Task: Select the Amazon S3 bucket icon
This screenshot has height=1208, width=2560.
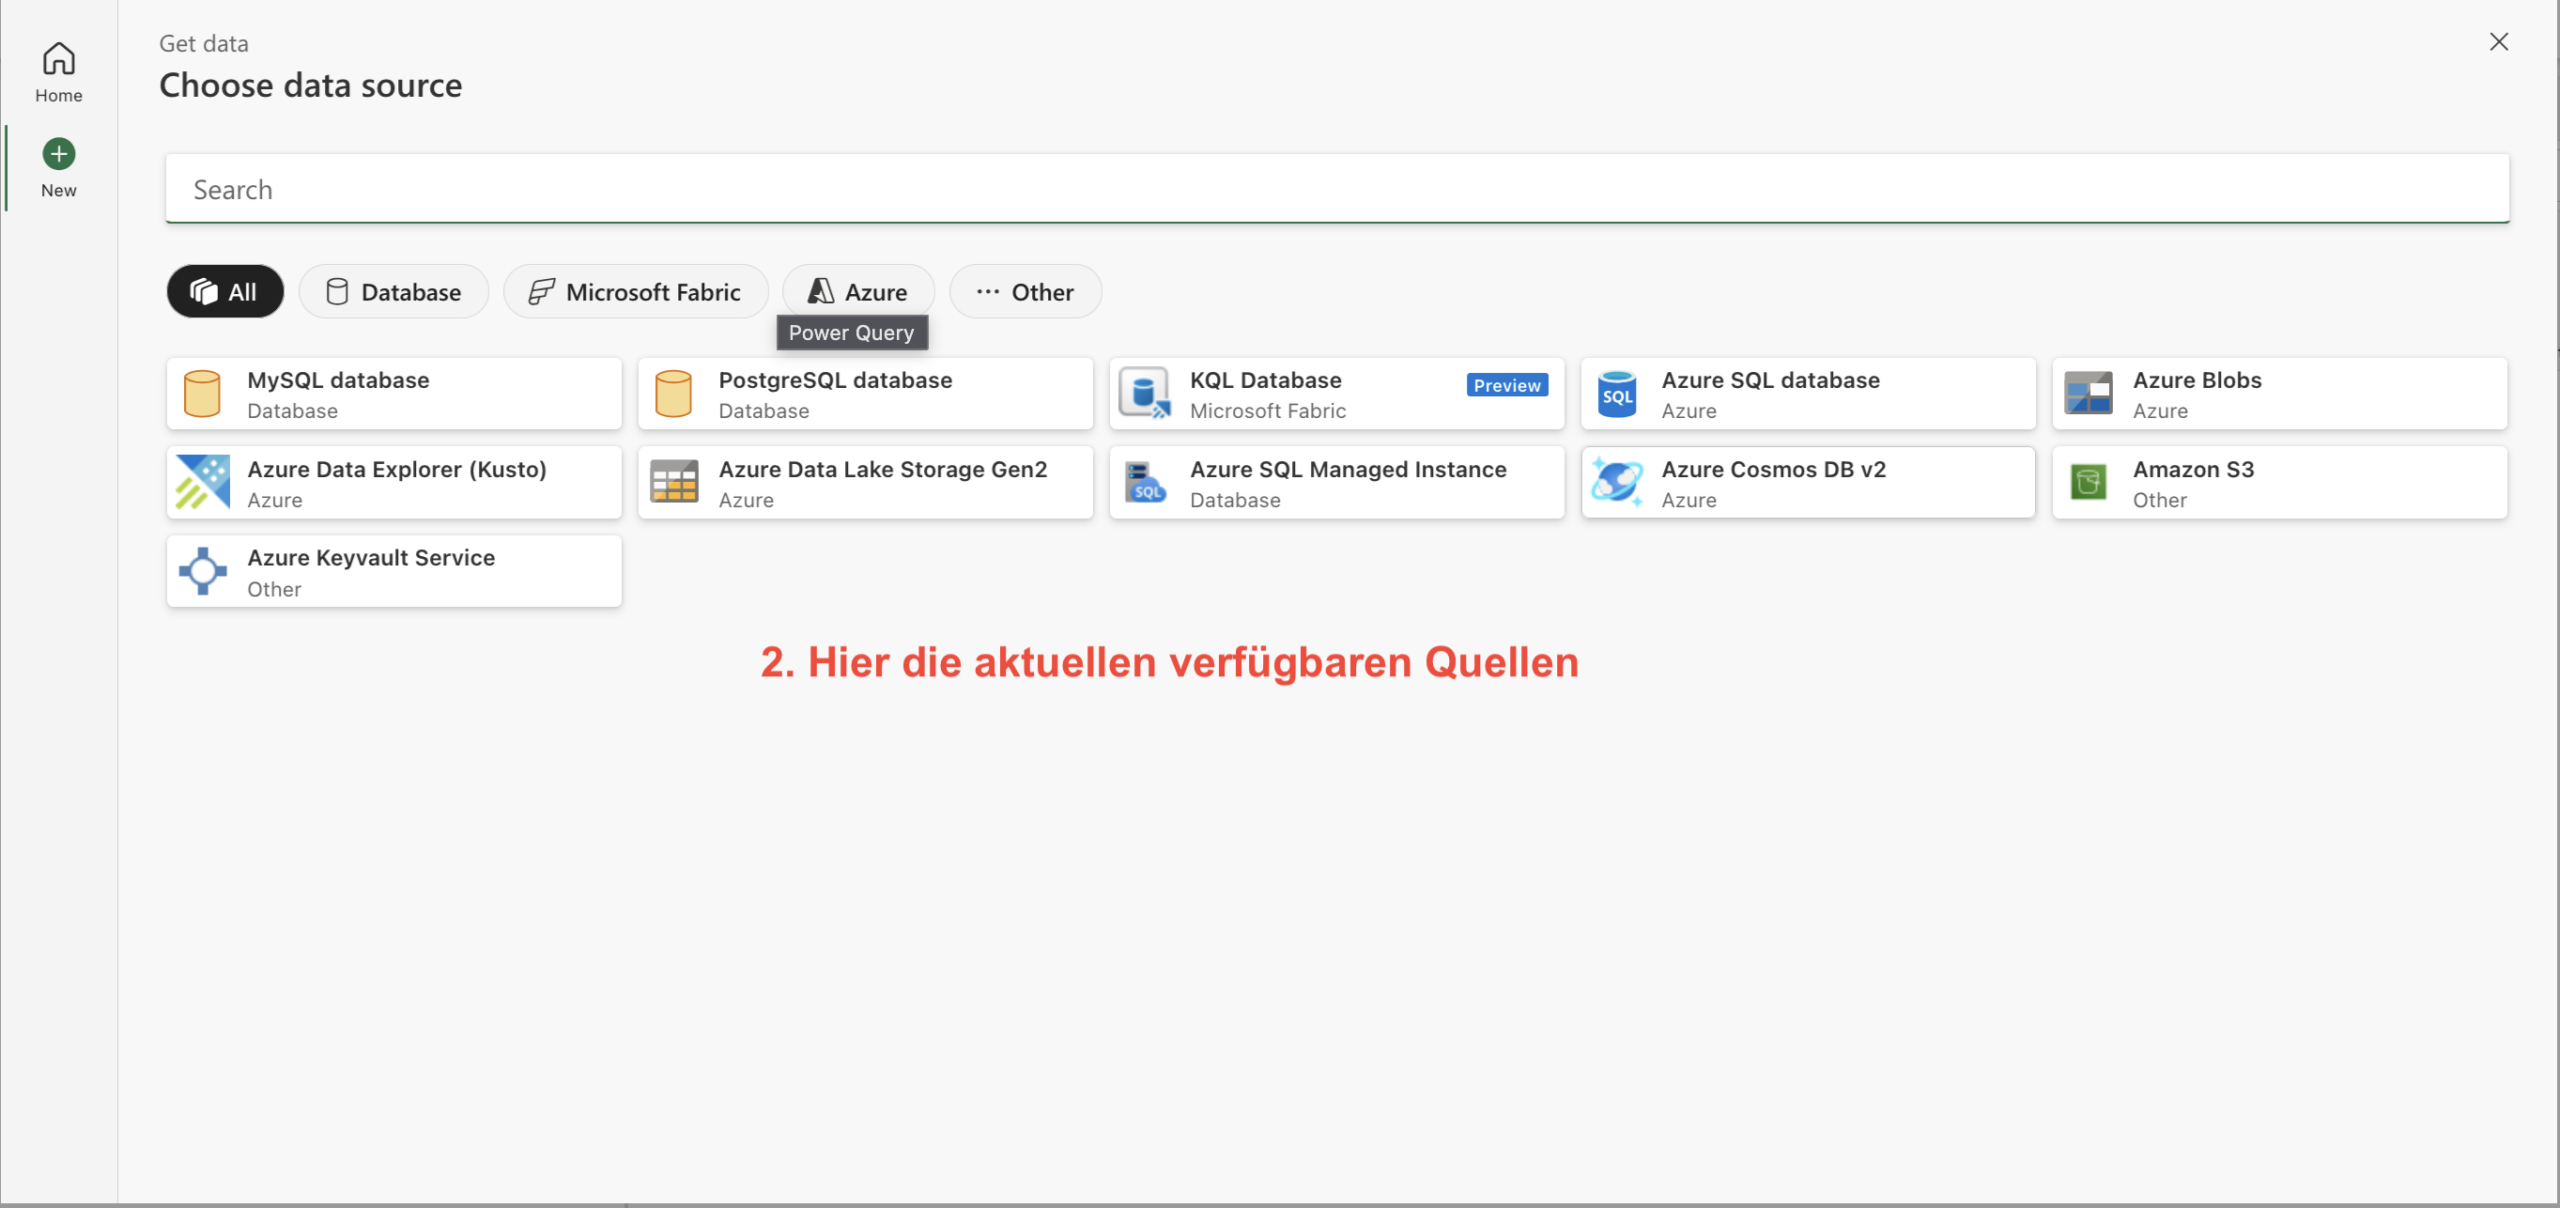Action: (x=2088, y=482)
